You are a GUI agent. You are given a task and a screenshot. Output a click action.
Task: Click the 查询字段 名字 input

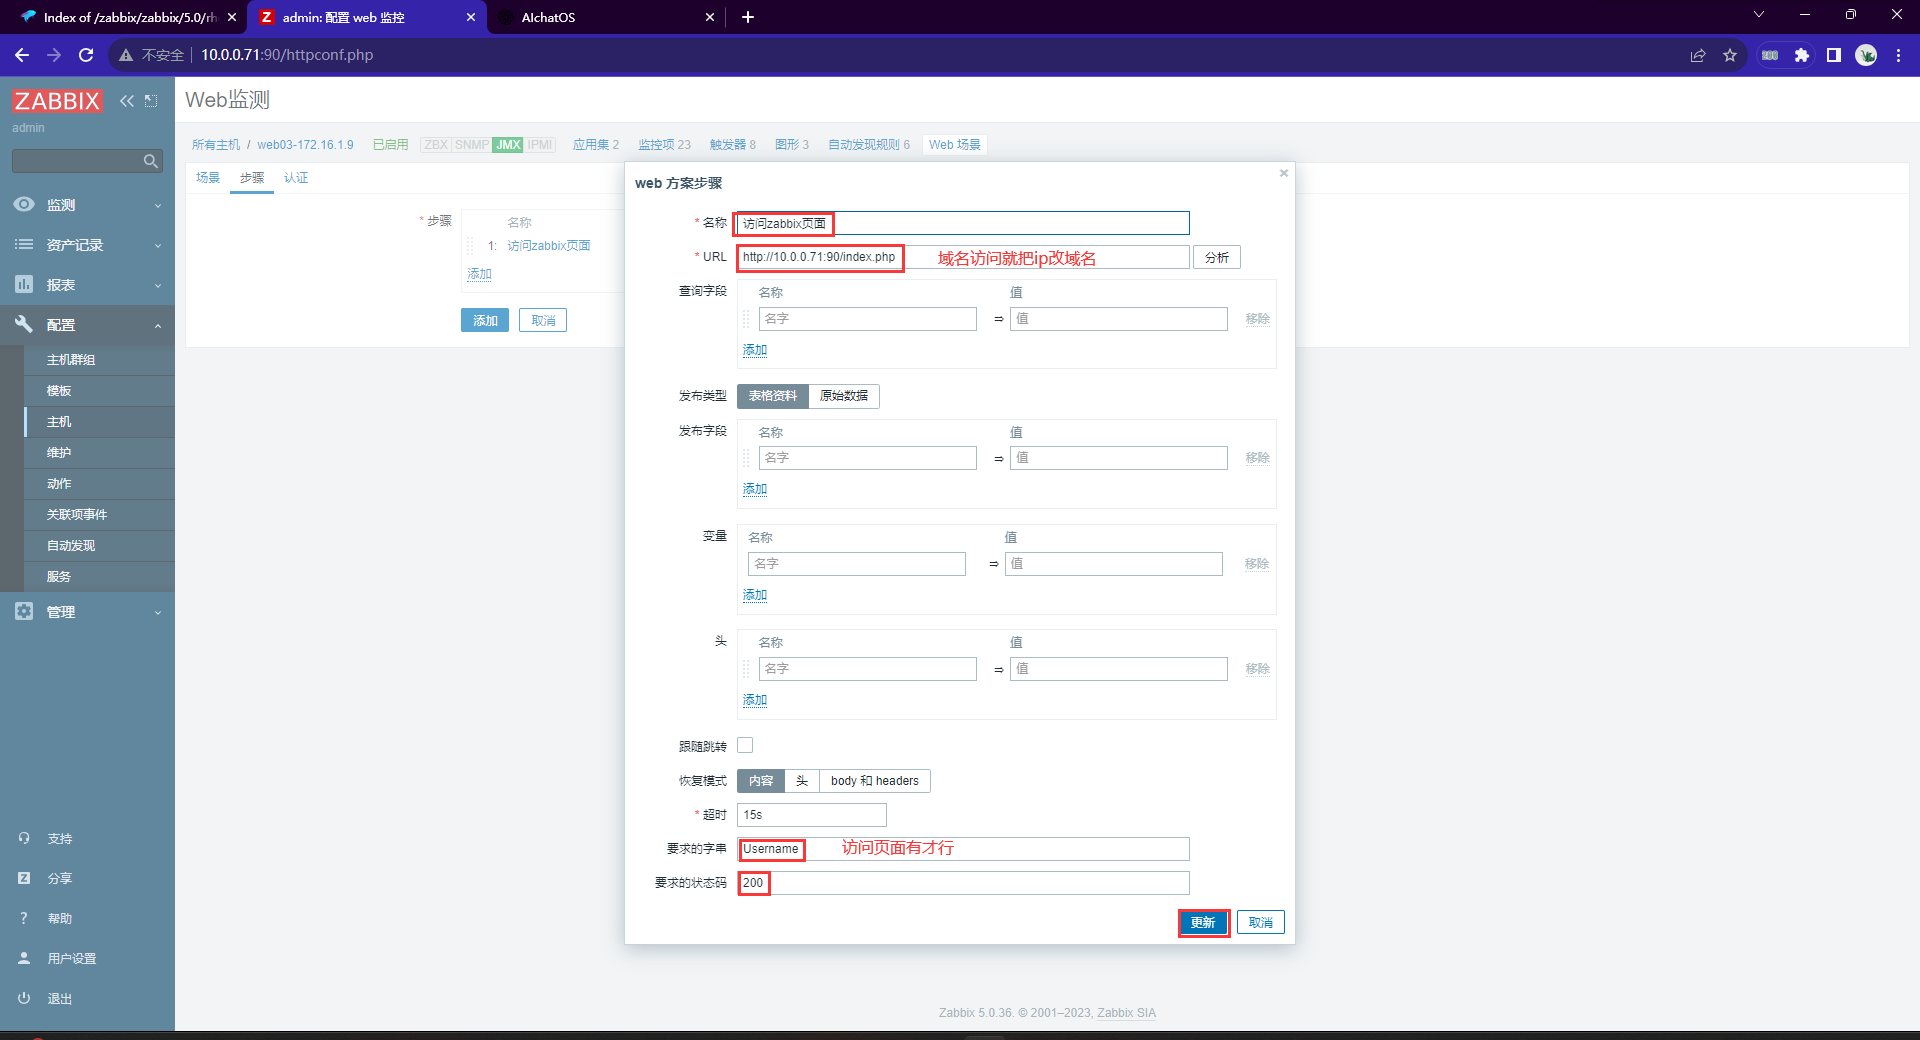[867, 319]
